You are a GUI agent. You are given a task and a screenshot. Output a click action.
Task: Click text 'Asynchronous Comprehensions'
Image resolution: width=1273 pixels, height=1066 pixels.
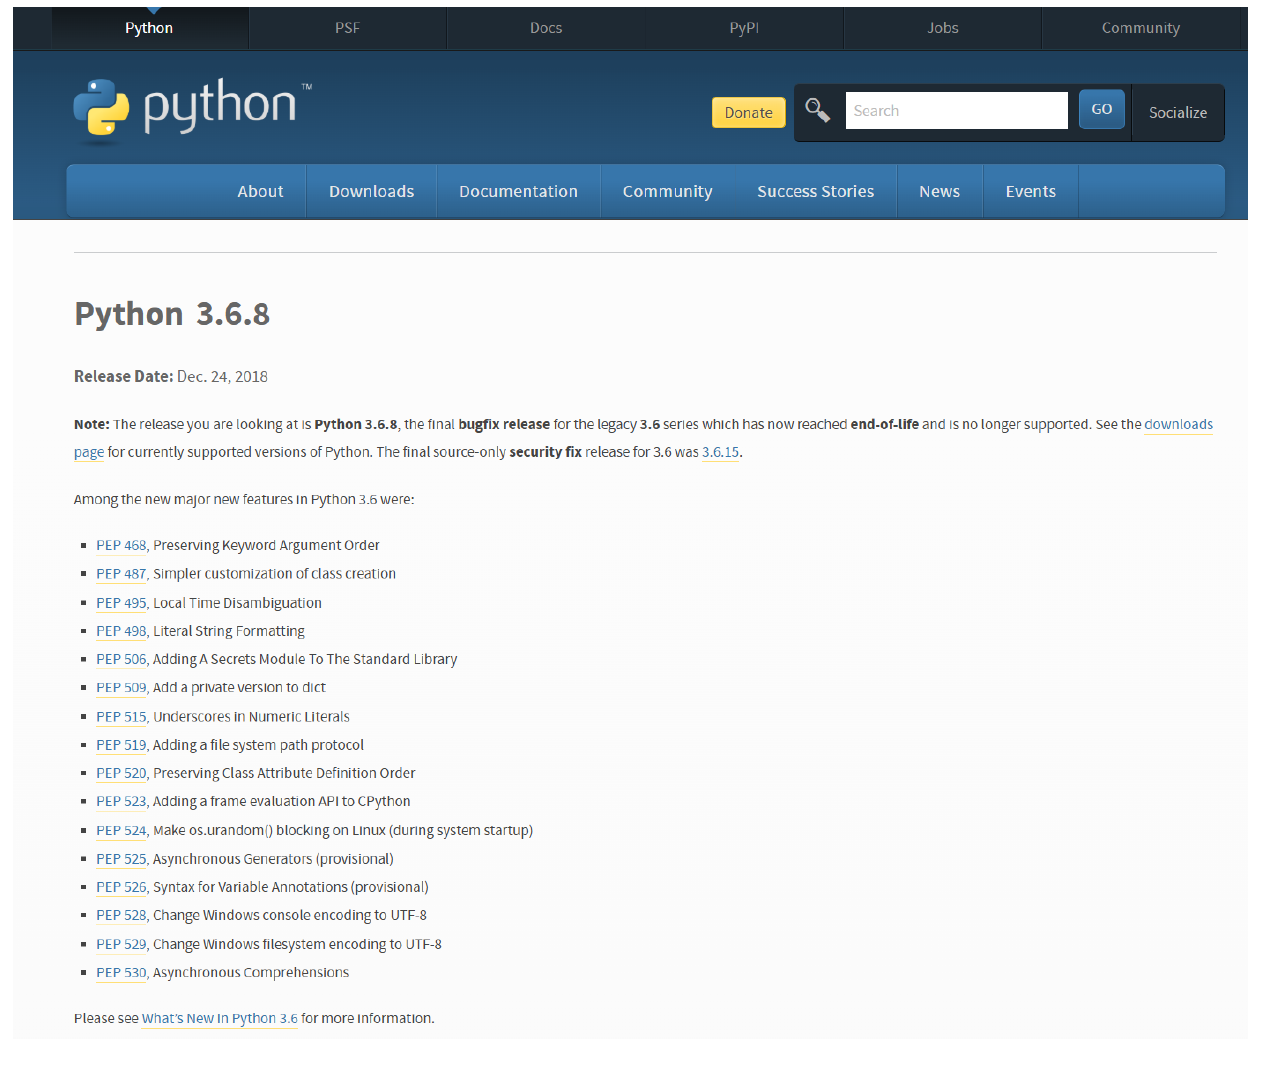[251, 973]
